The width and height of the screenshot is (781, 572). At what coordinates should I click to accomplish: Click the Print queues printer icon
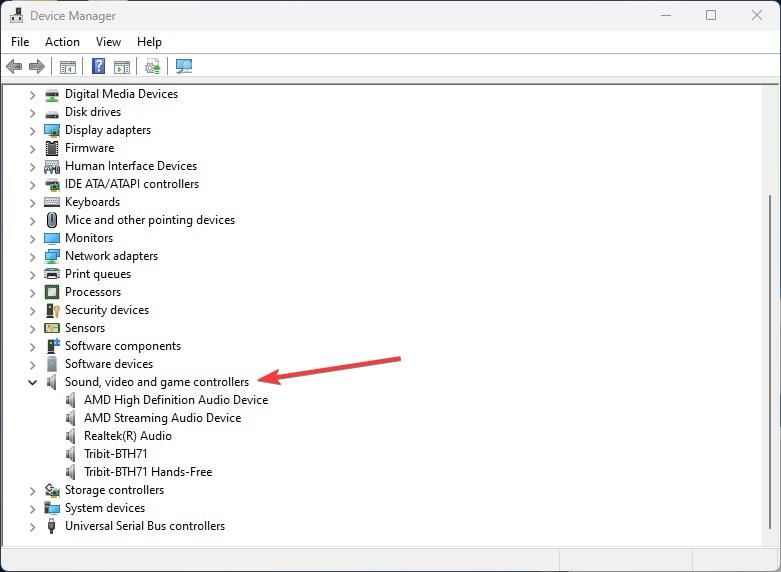click(52, 274)
